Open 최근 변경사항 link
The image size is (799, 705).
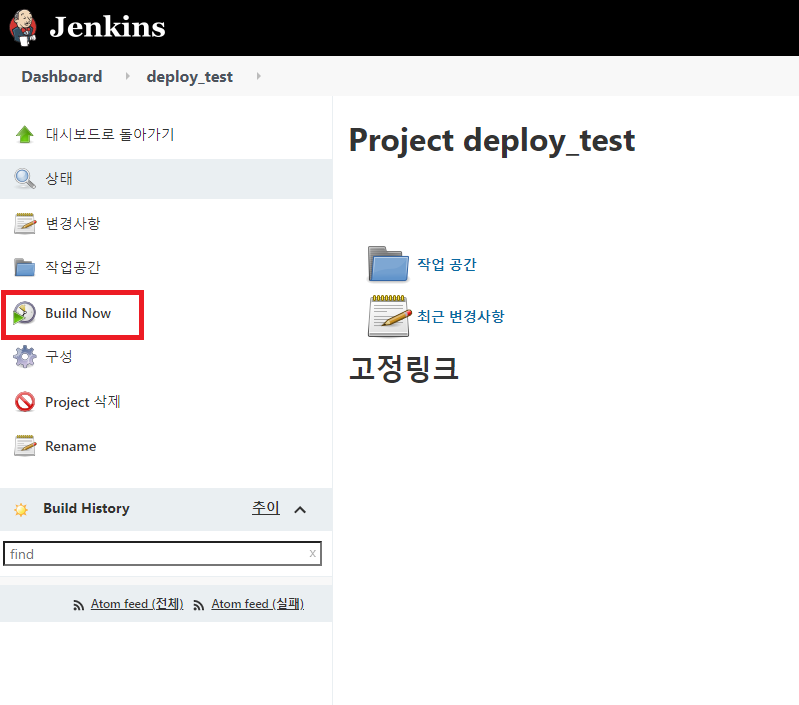(461, 316)
